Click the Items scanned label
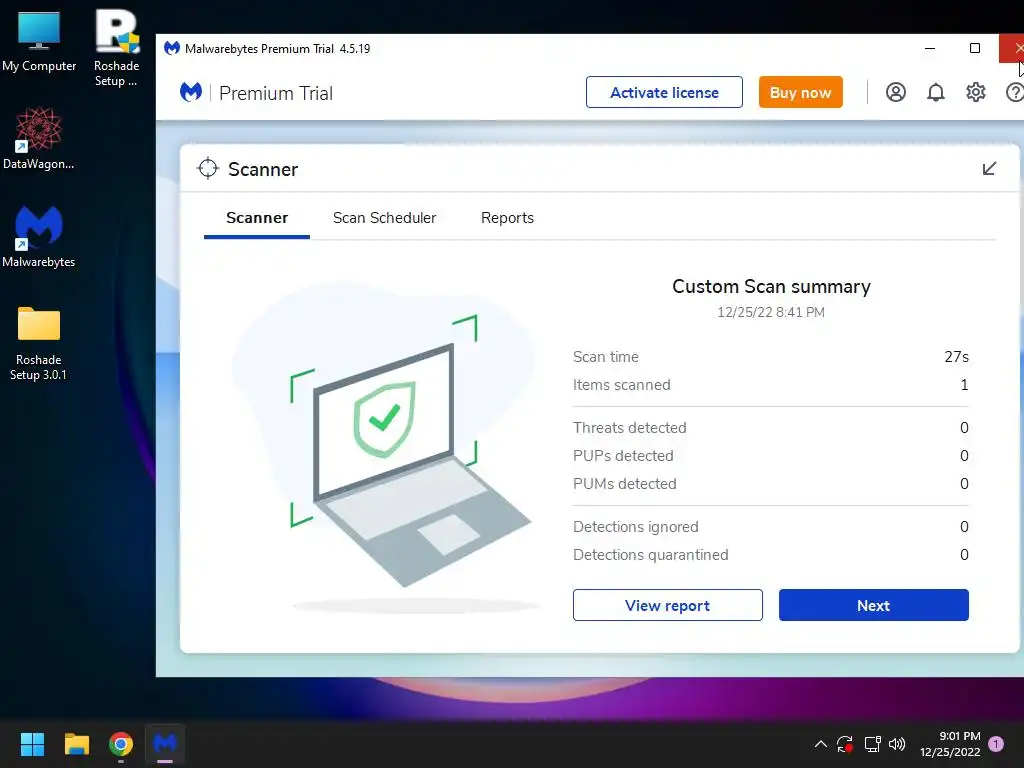The image size is (1024, 768). (x=621, y=385)
